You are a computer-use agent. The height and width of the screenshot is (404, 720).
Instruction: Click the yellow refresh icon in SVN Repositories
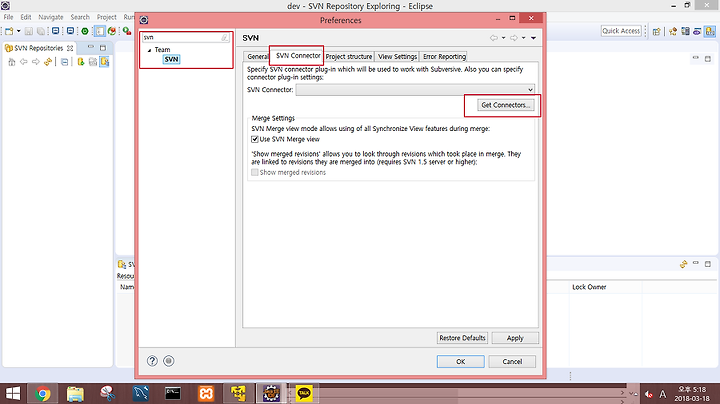tap(47, 62)
